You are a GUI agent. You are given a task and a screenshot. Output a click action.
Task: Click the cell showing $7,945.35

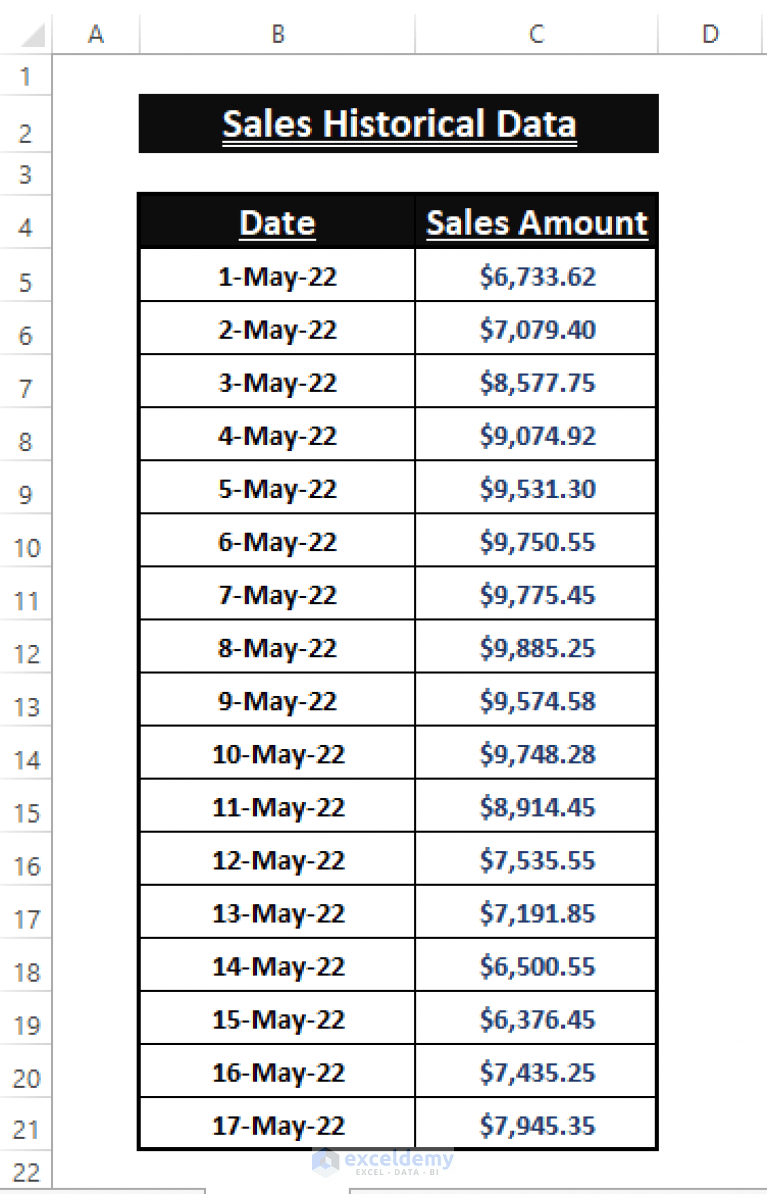point(536,1124)
